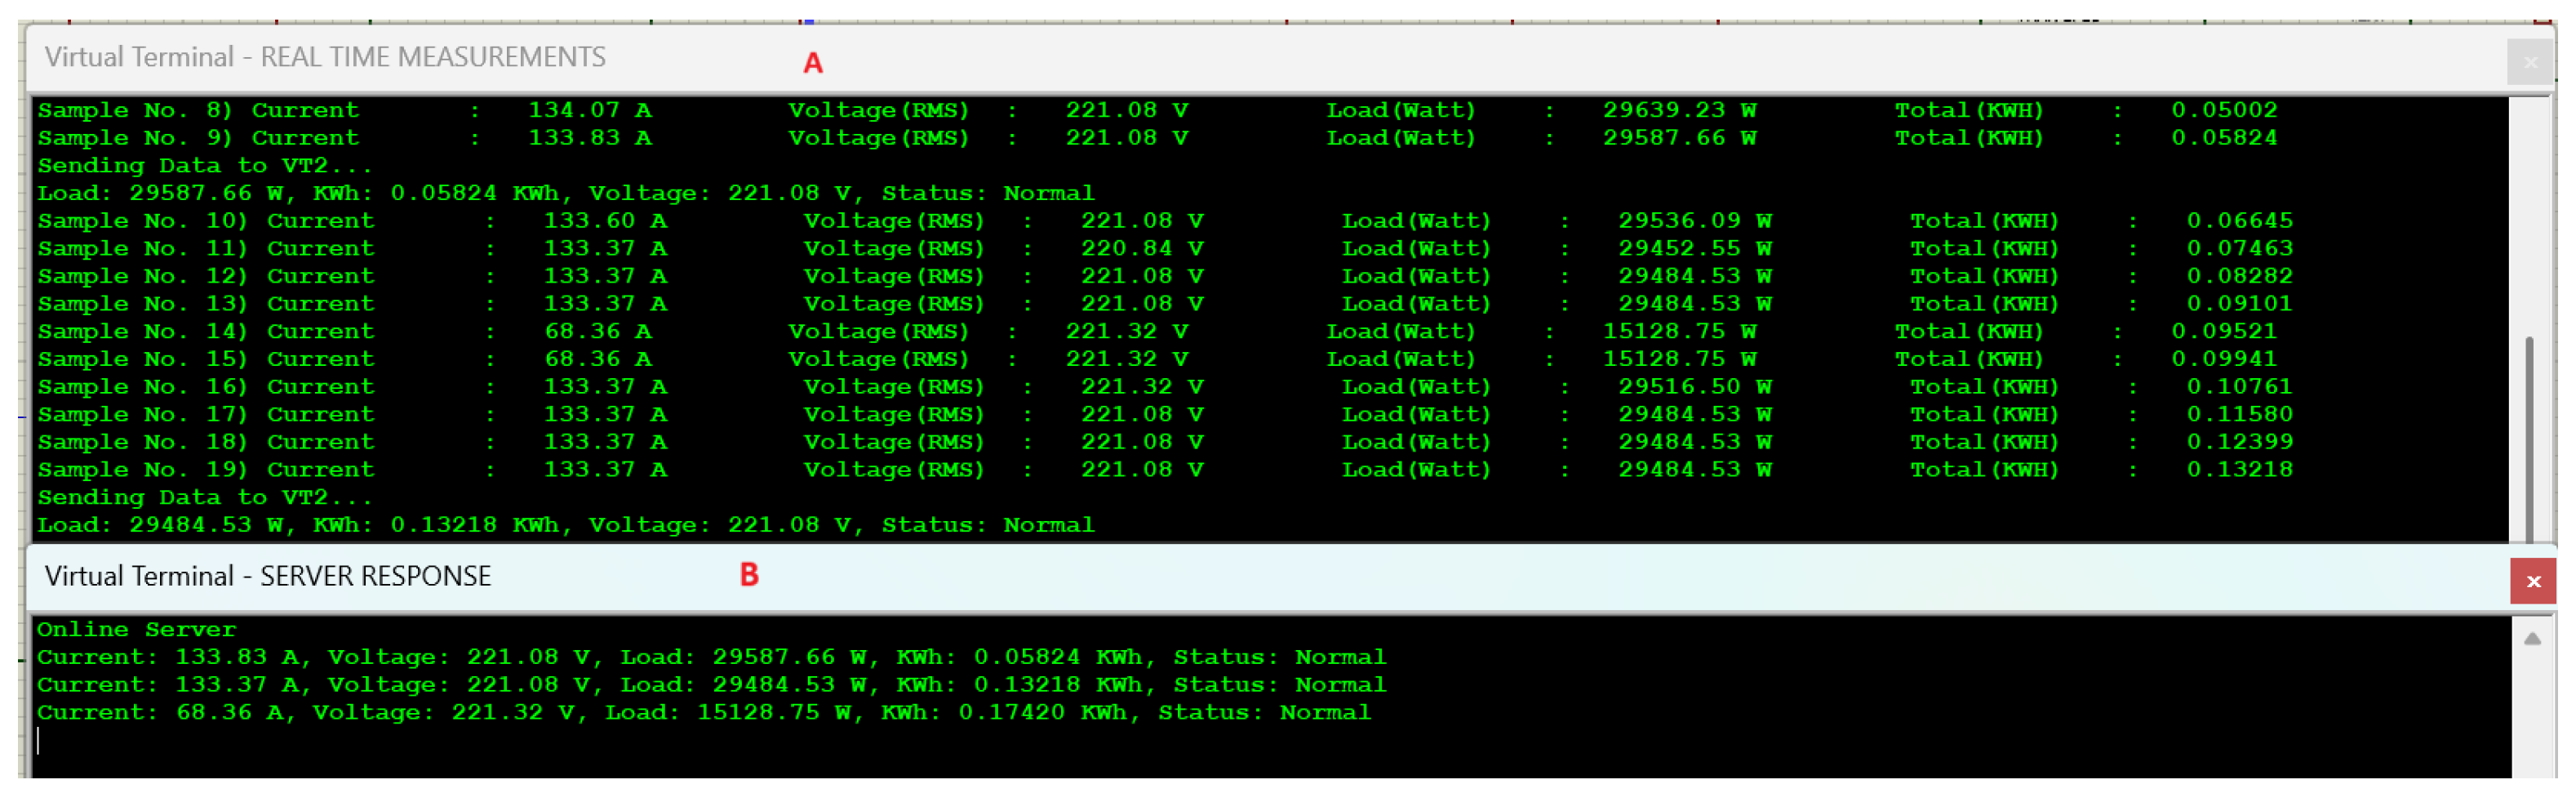Click the last Sending Data to VT2 line
This screenshot has height=802, width=2576.
point(204,497)
